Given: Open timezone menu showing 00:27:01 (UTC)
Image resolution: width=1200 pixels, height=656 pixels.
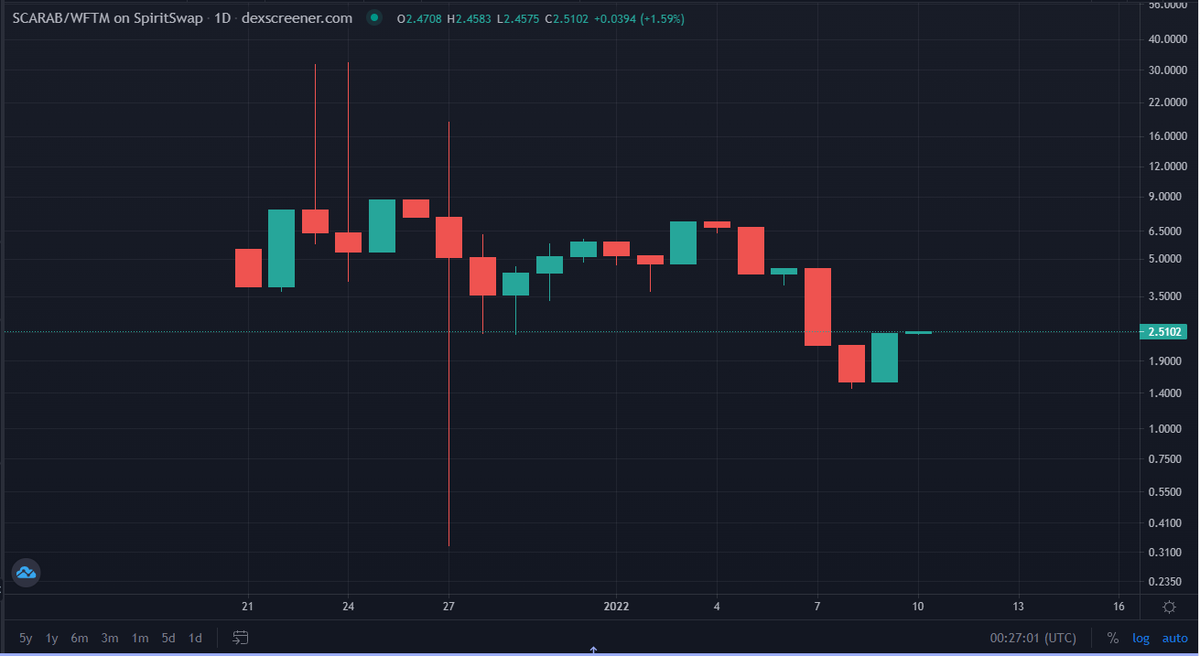Looking at the screenshot, I should (1034, 637).
